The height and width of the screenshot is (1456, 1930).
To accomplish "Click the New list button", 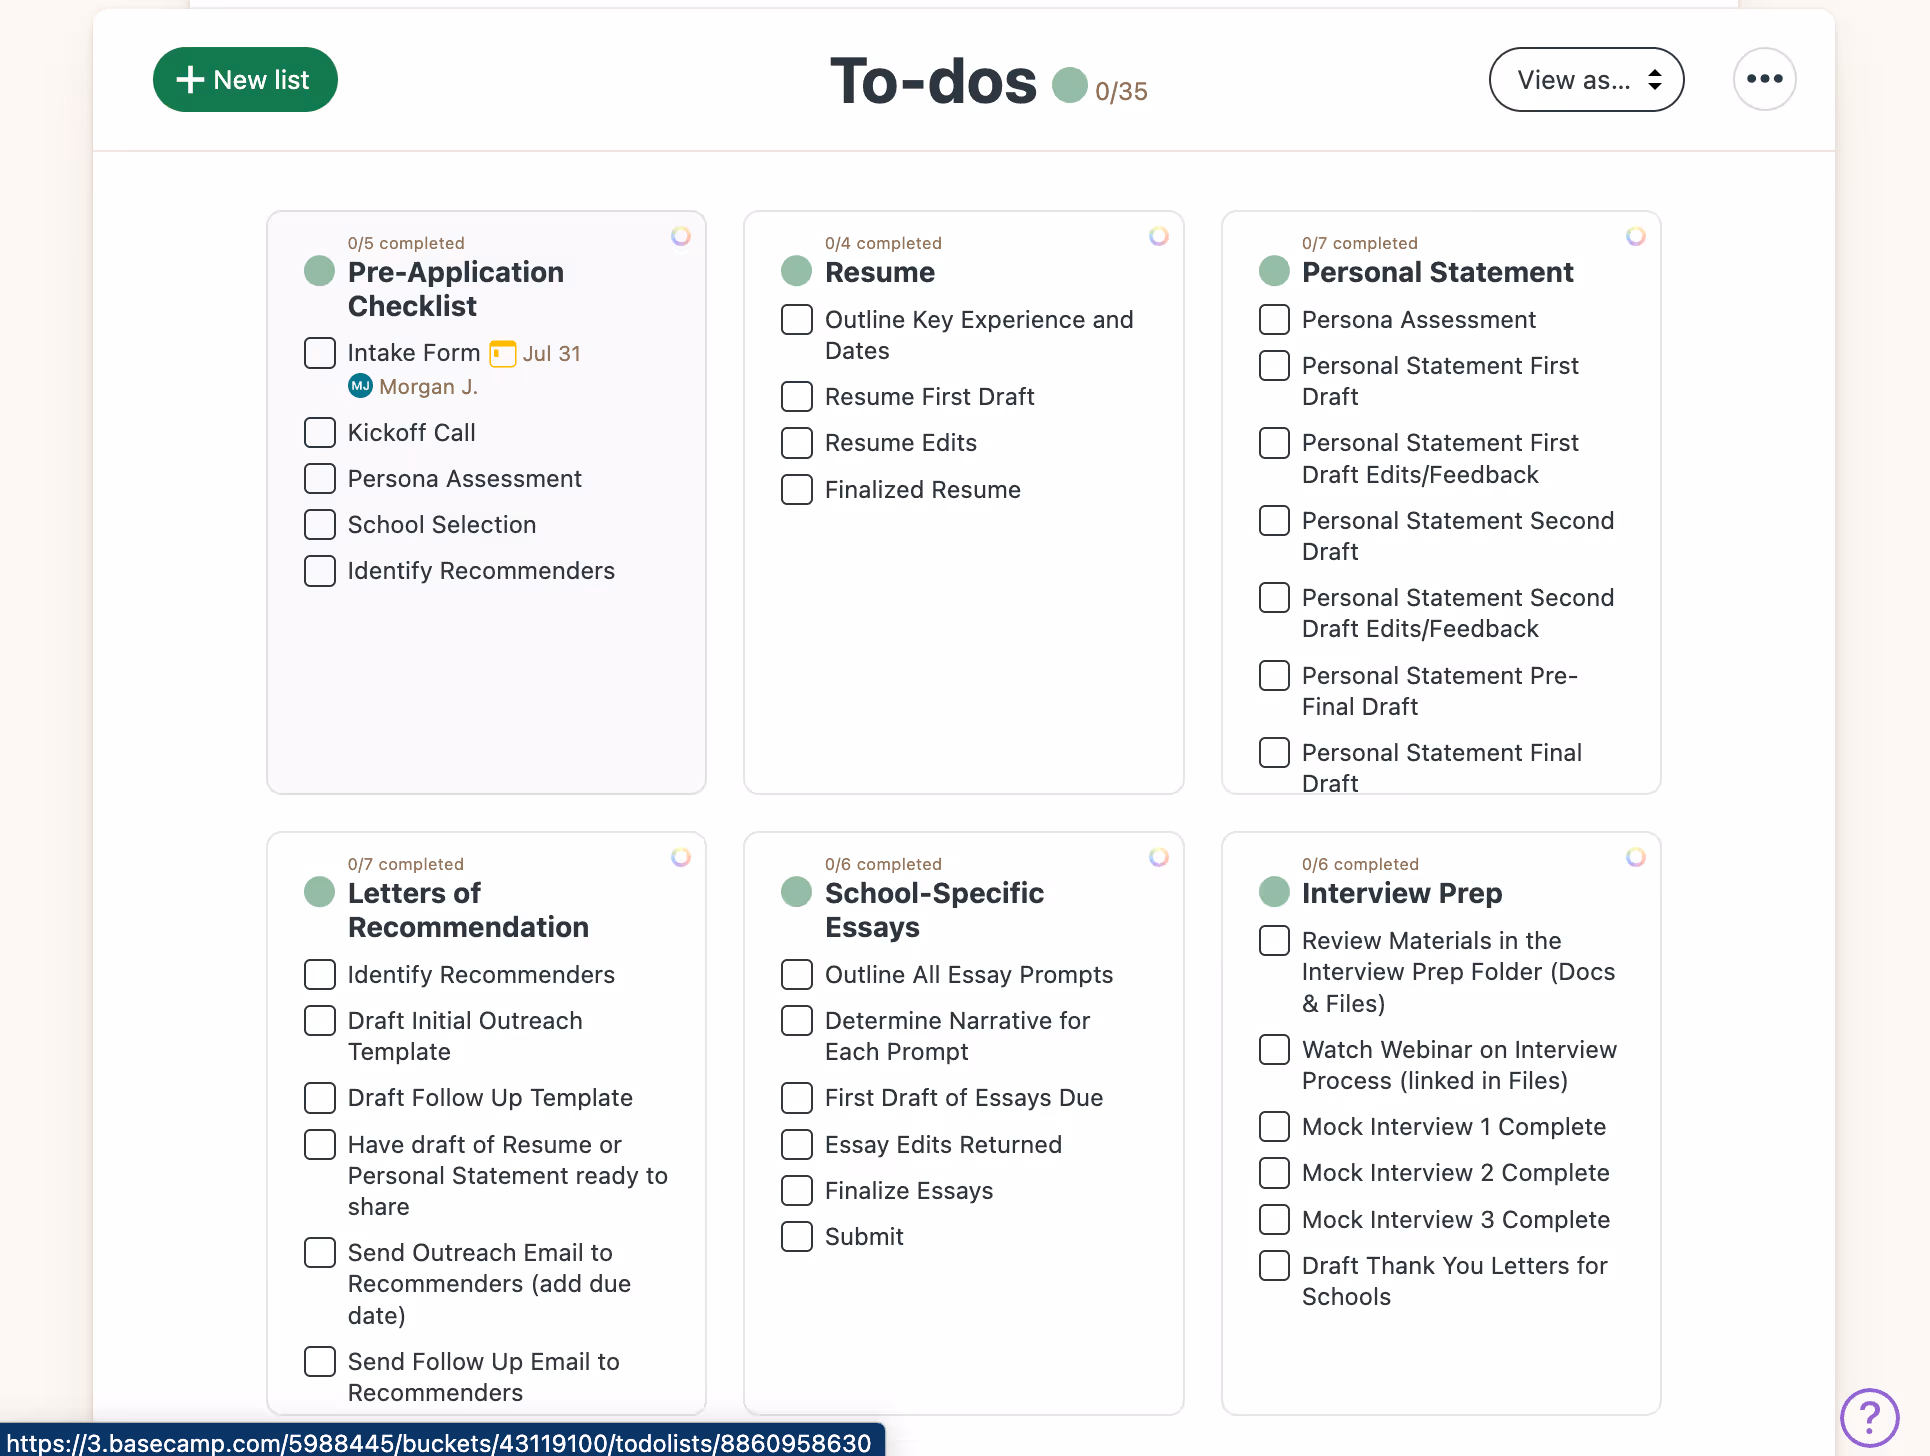I will 245,79.
